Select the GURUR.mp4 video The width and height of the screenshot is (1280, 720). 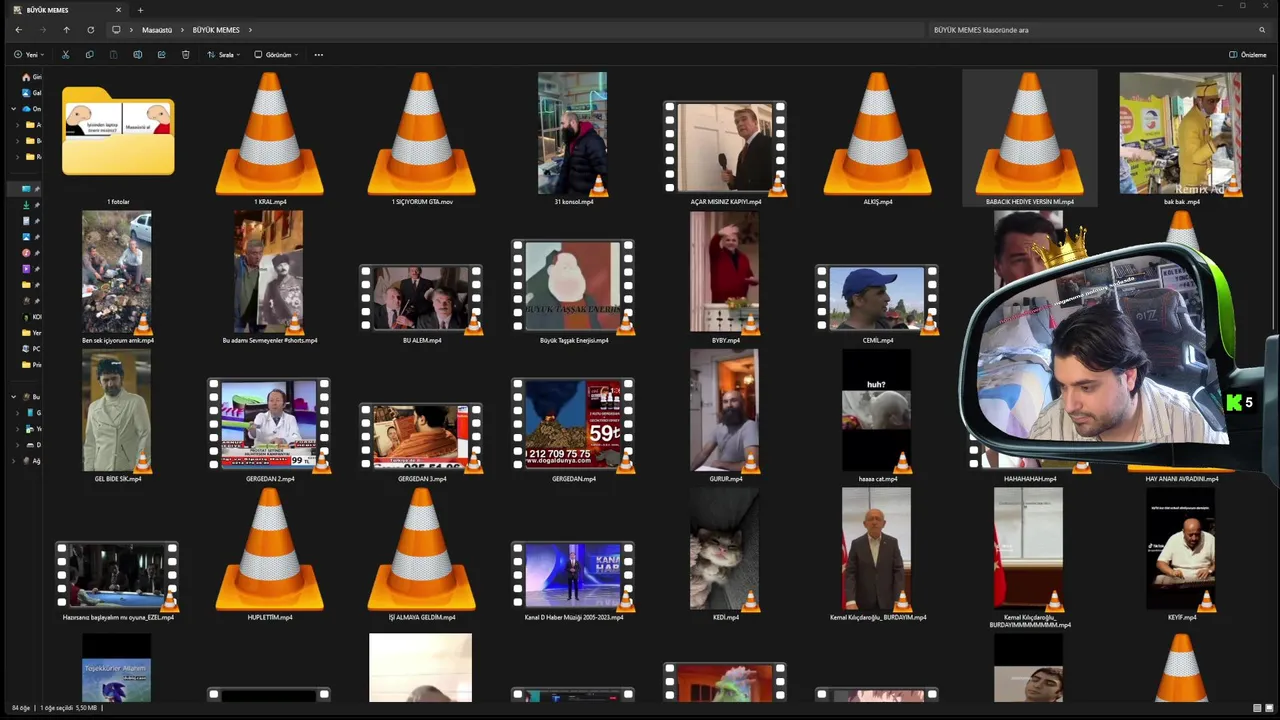click(x=726, y=414)
